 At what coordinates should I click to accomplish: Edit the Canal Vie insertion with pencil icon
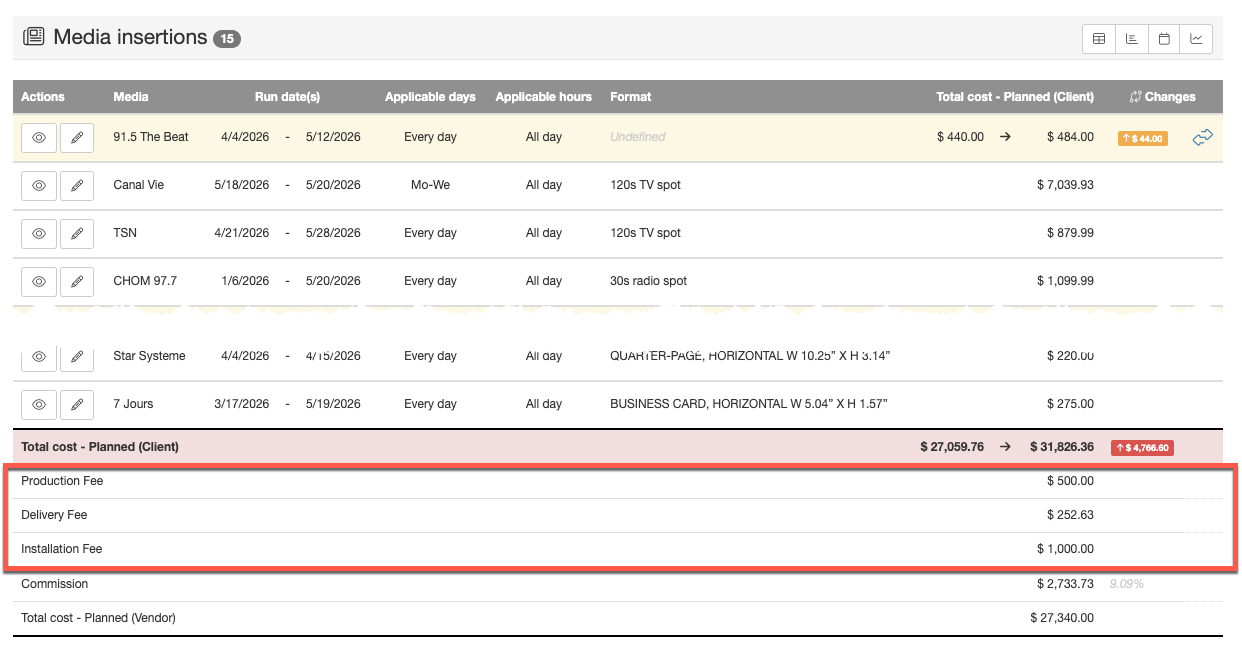coord(77,185)
